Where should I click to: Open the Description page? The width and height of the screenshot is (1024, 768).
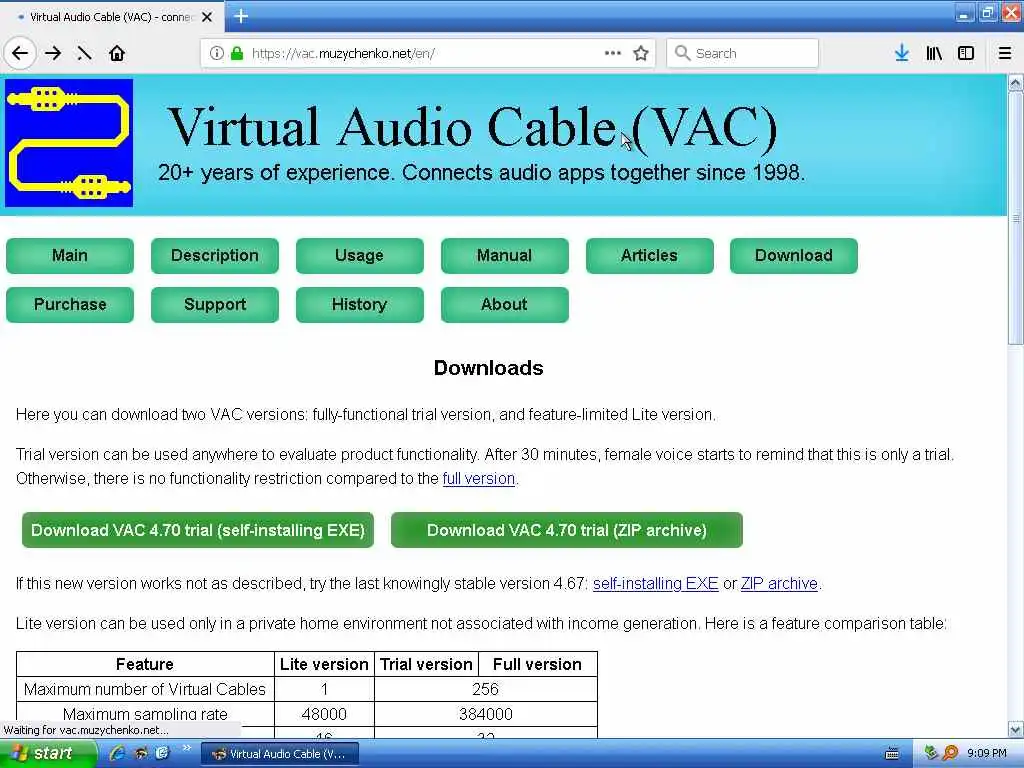215,255
